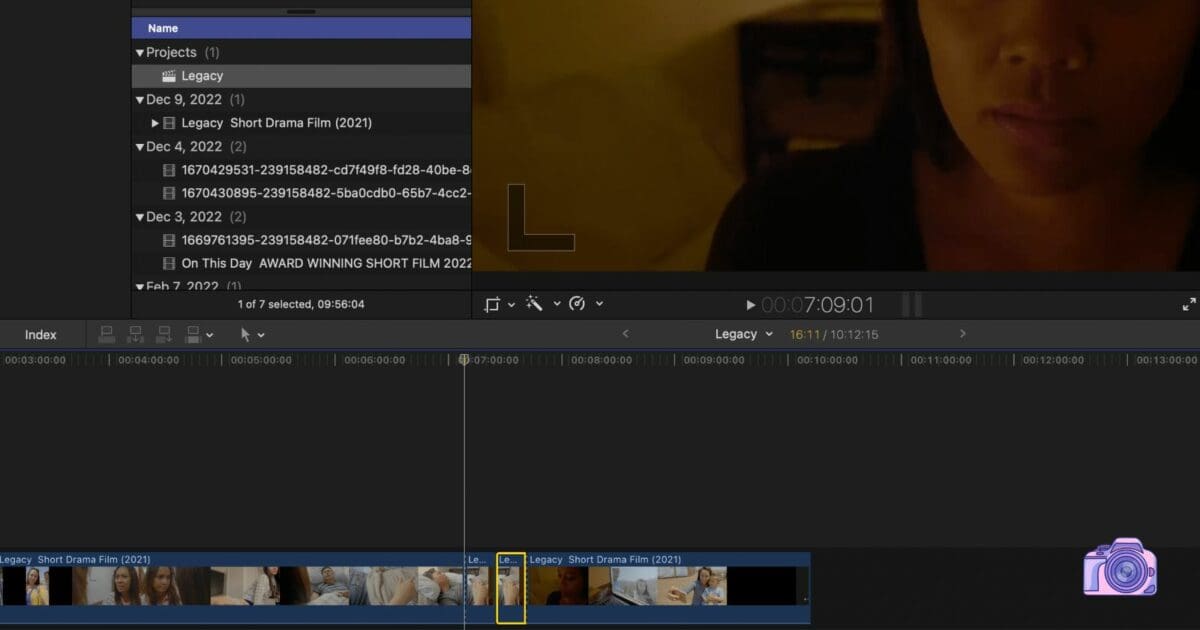
Task: Select the Crop tool below the viewer
Action: tap(493, 304)
